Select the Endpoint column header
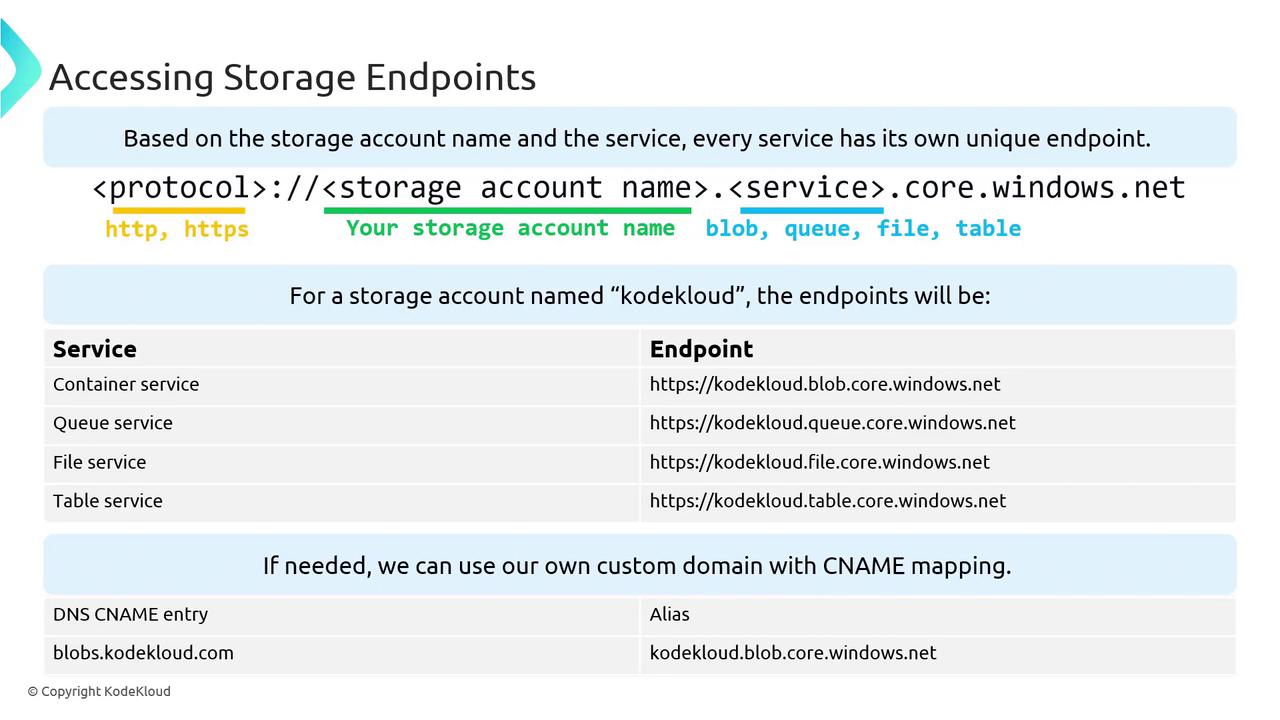The image size is (1280, 720). (701, 349)
